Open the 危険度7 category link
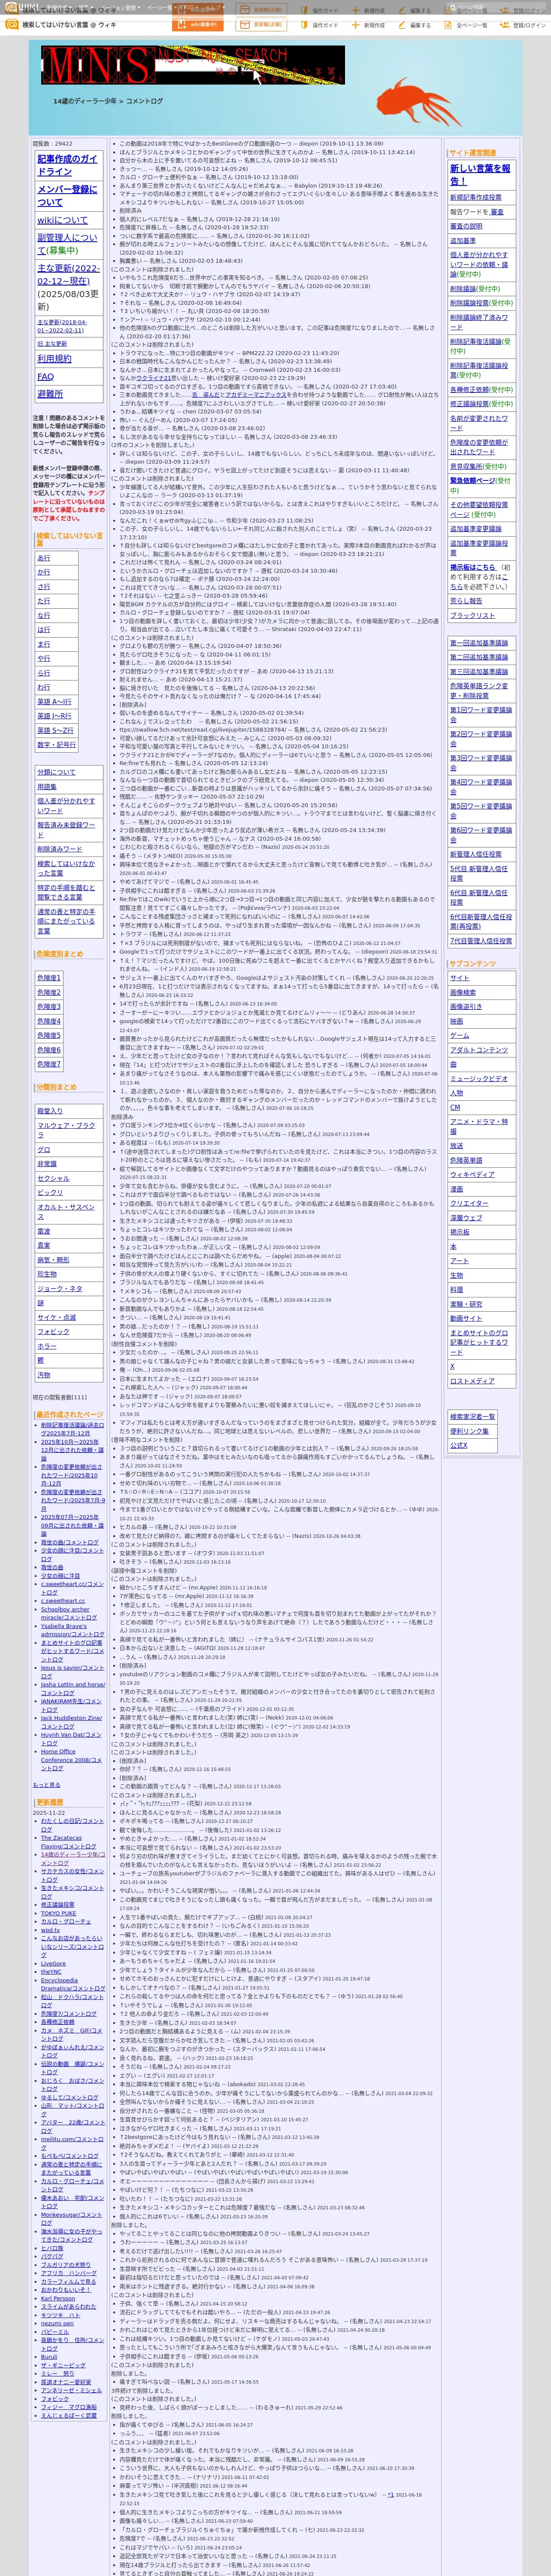 pos(49,1064)
